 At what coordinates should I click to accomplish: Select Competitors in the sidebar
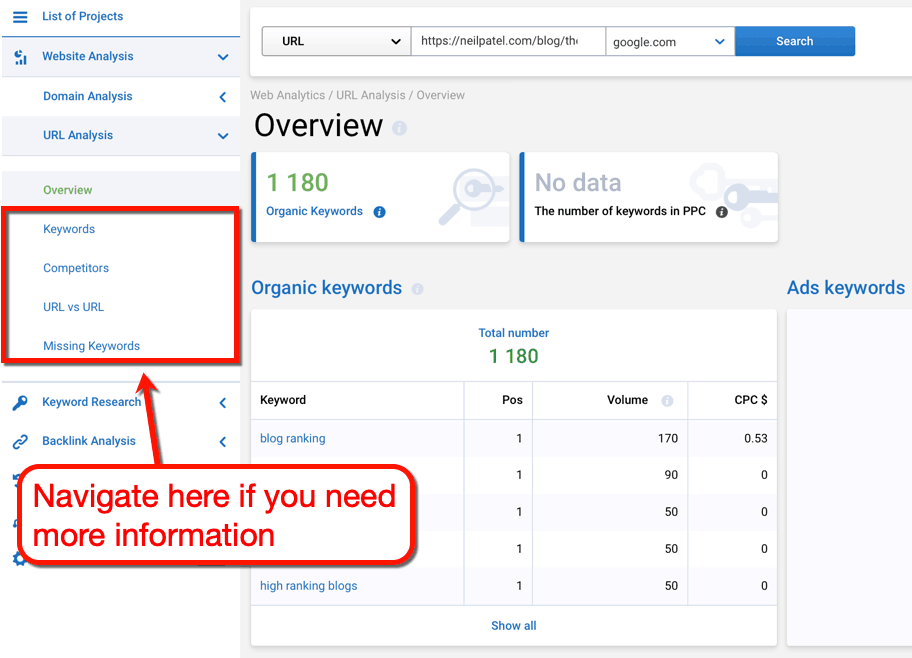click(x=74, y=268)
